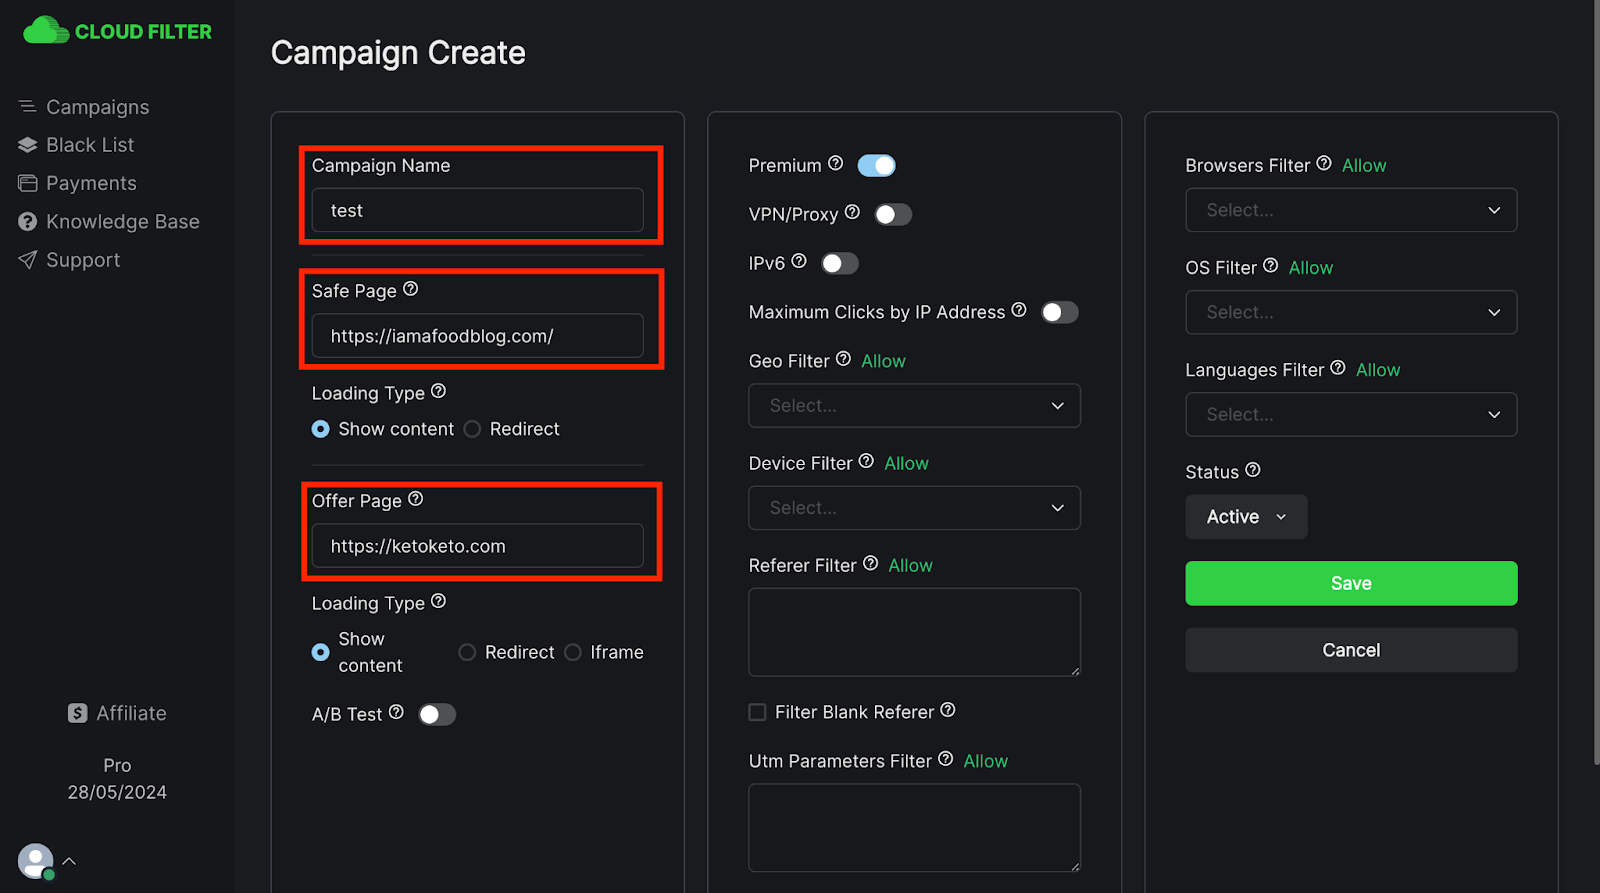The height and width of the screenshot is (893, 1600).
Task: Click the Premium help question icon
Action: point(835,163)
